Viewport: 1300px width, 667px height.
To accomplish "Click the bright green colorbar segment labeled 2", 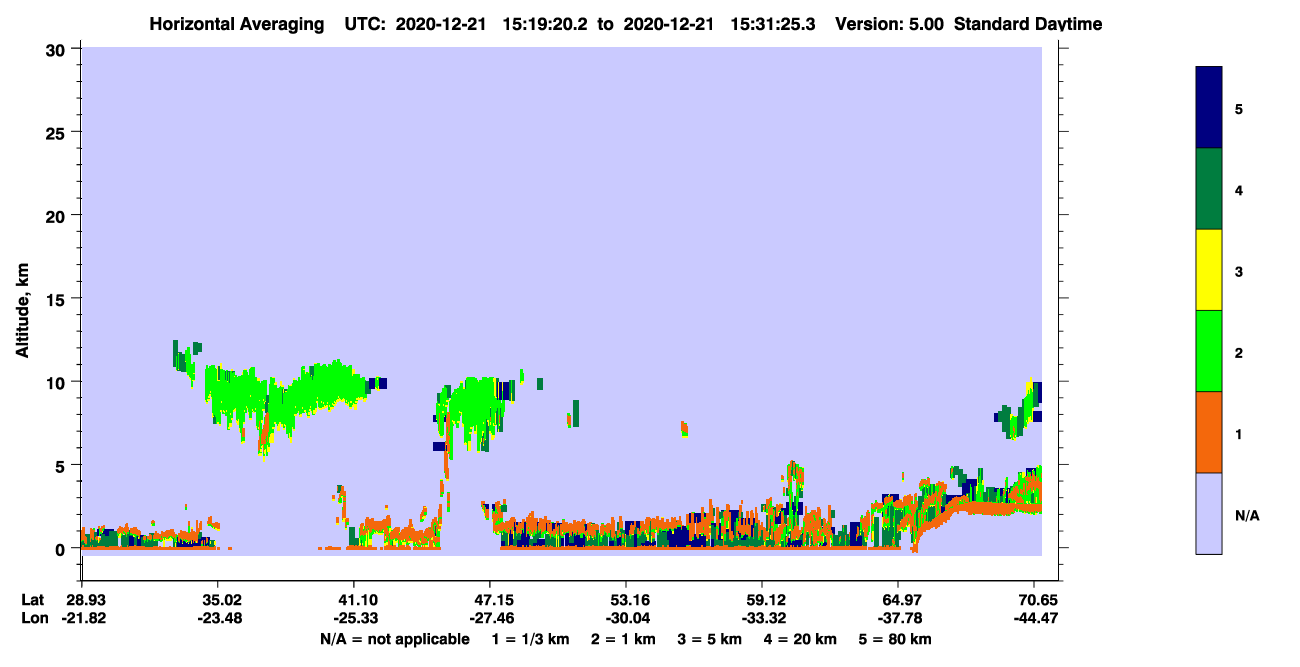I will tap(1209, 351).
